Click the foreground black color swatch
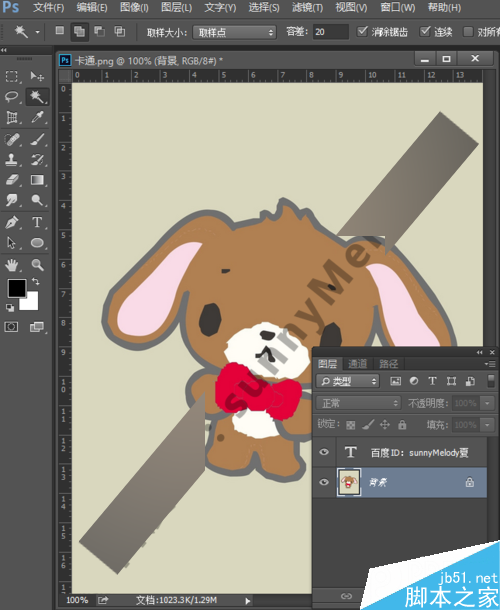 (17, 288)
